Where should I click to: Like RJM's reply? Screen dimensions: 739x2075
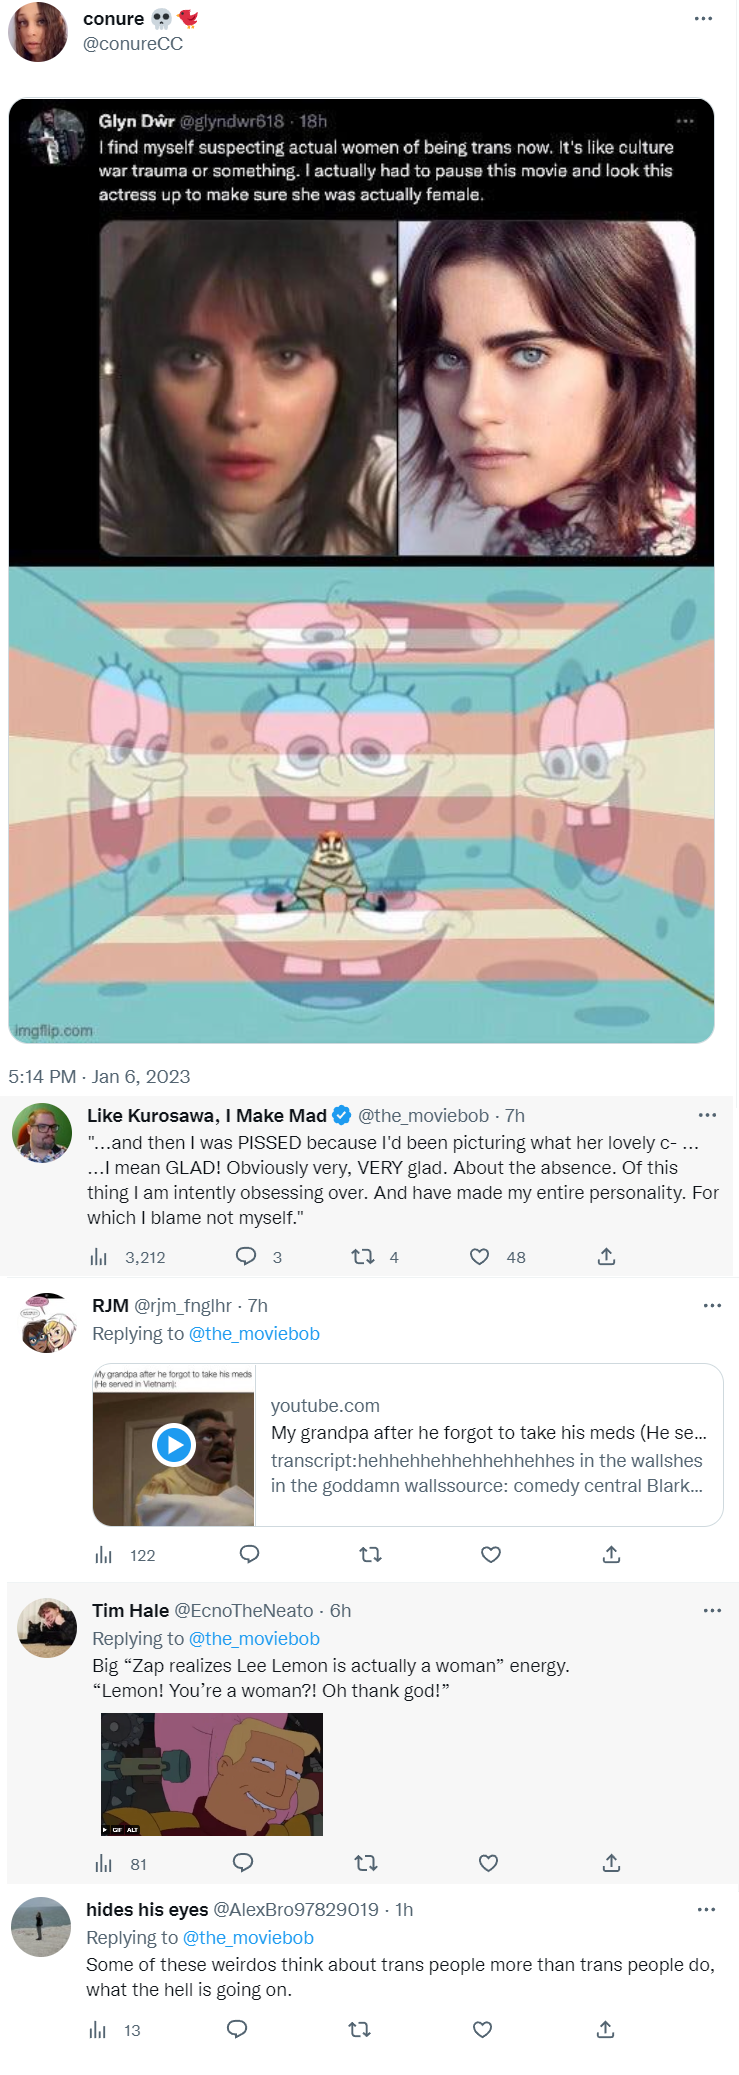click(491, 1554)
